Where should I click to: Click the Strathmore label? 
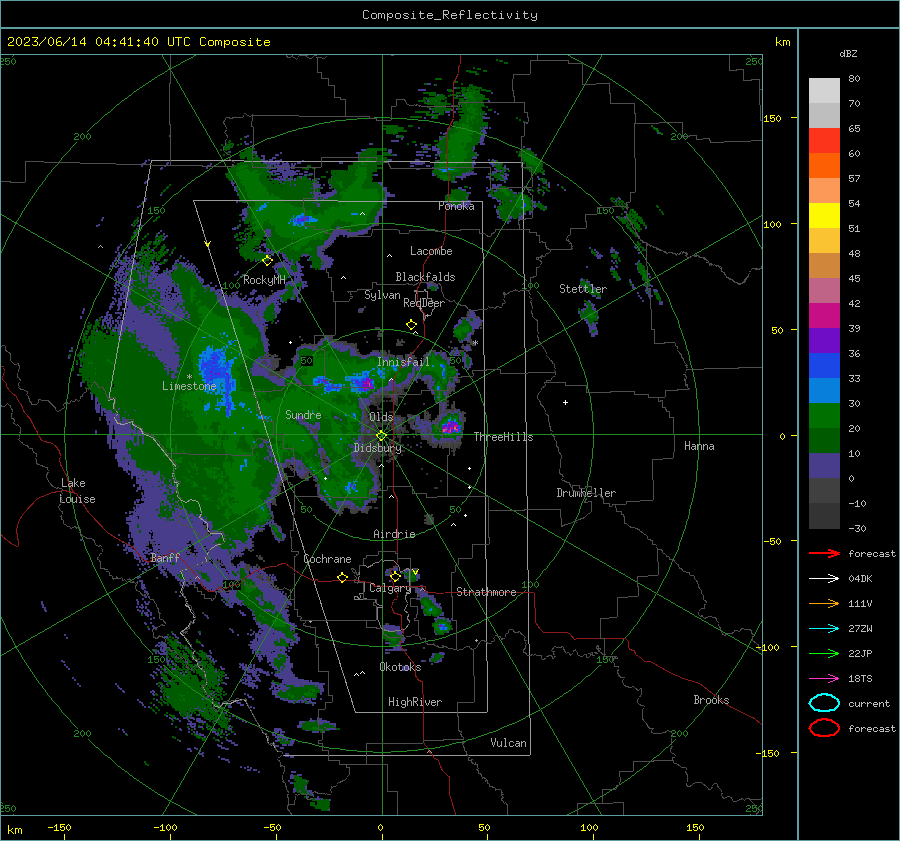pos(486,592)
